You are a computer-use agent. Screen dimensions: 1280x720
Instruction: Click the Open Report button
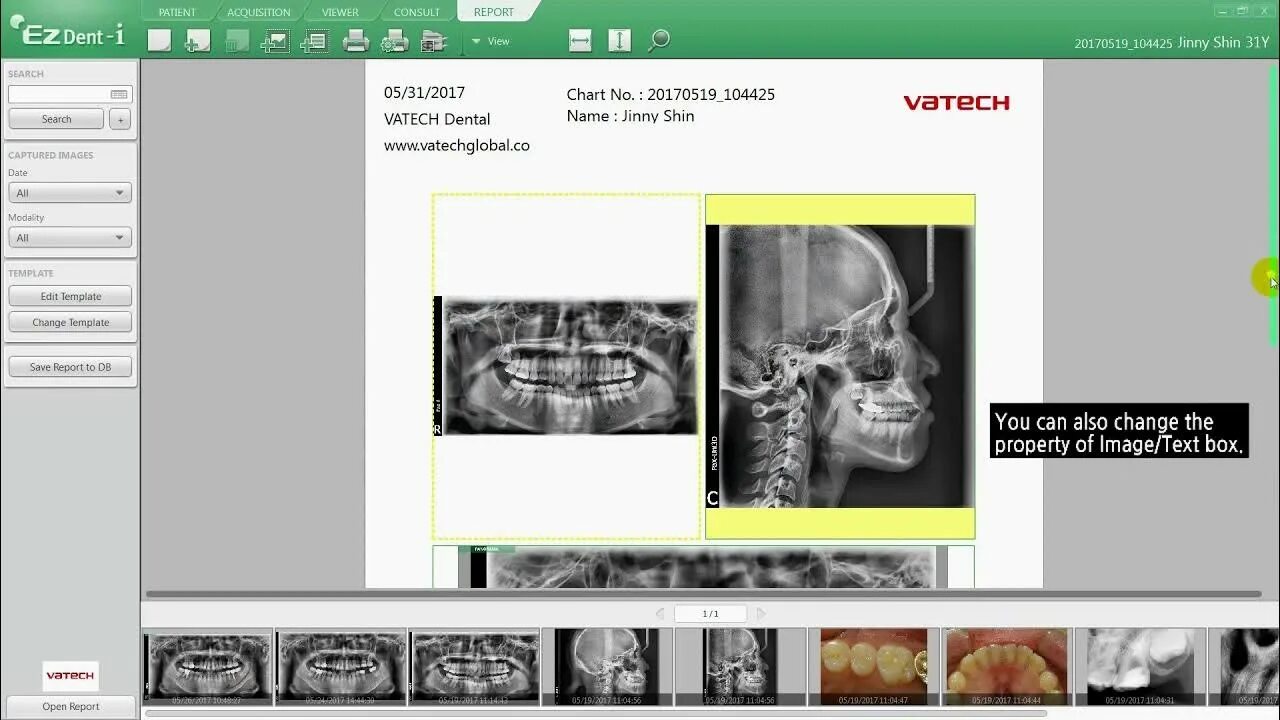coord(70,706)
